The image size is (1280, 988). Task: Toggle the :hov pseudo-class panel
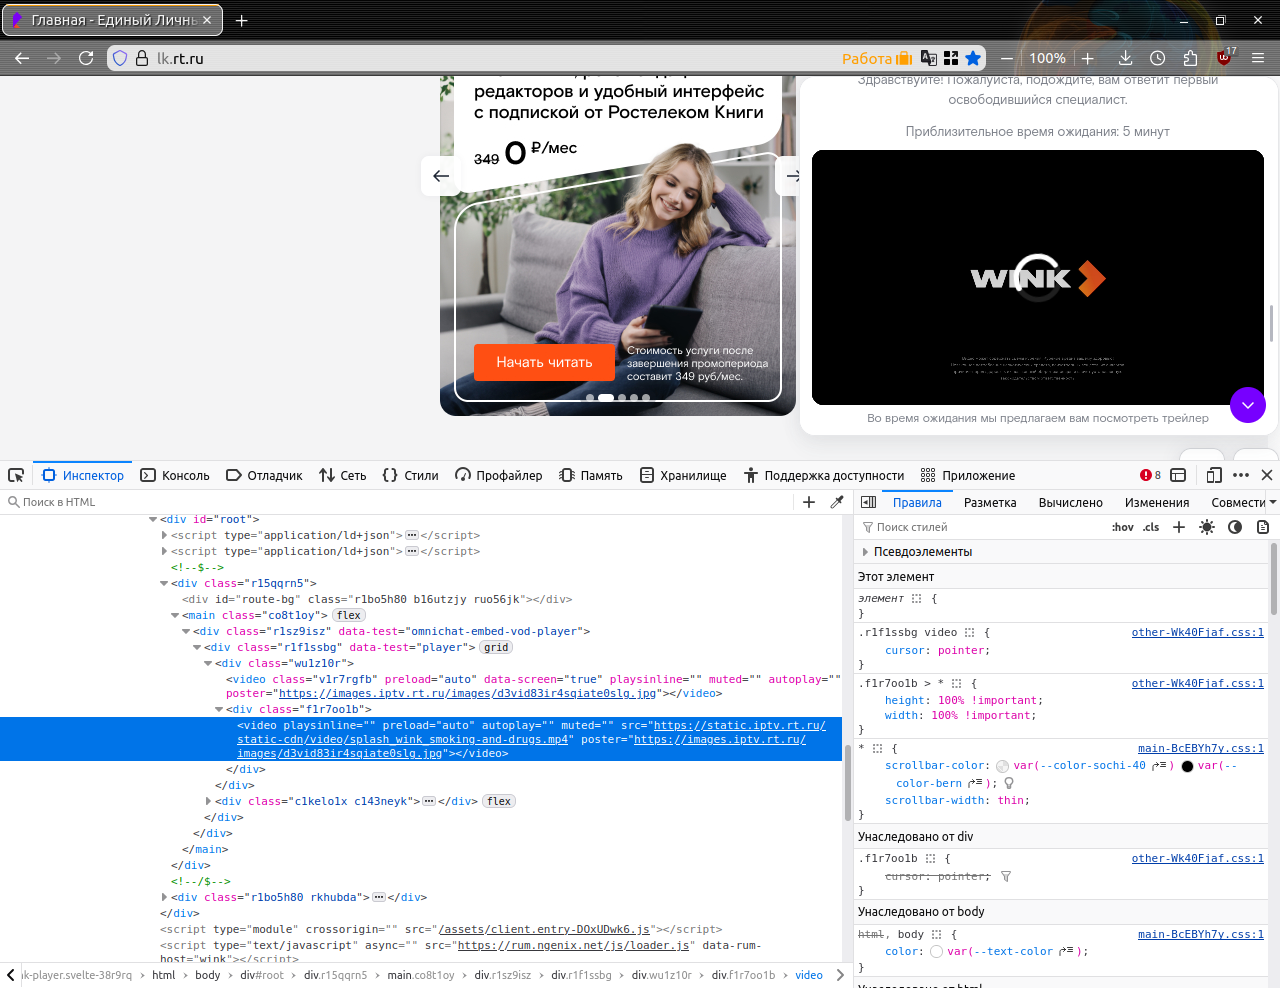click(x=1123, y=527)
